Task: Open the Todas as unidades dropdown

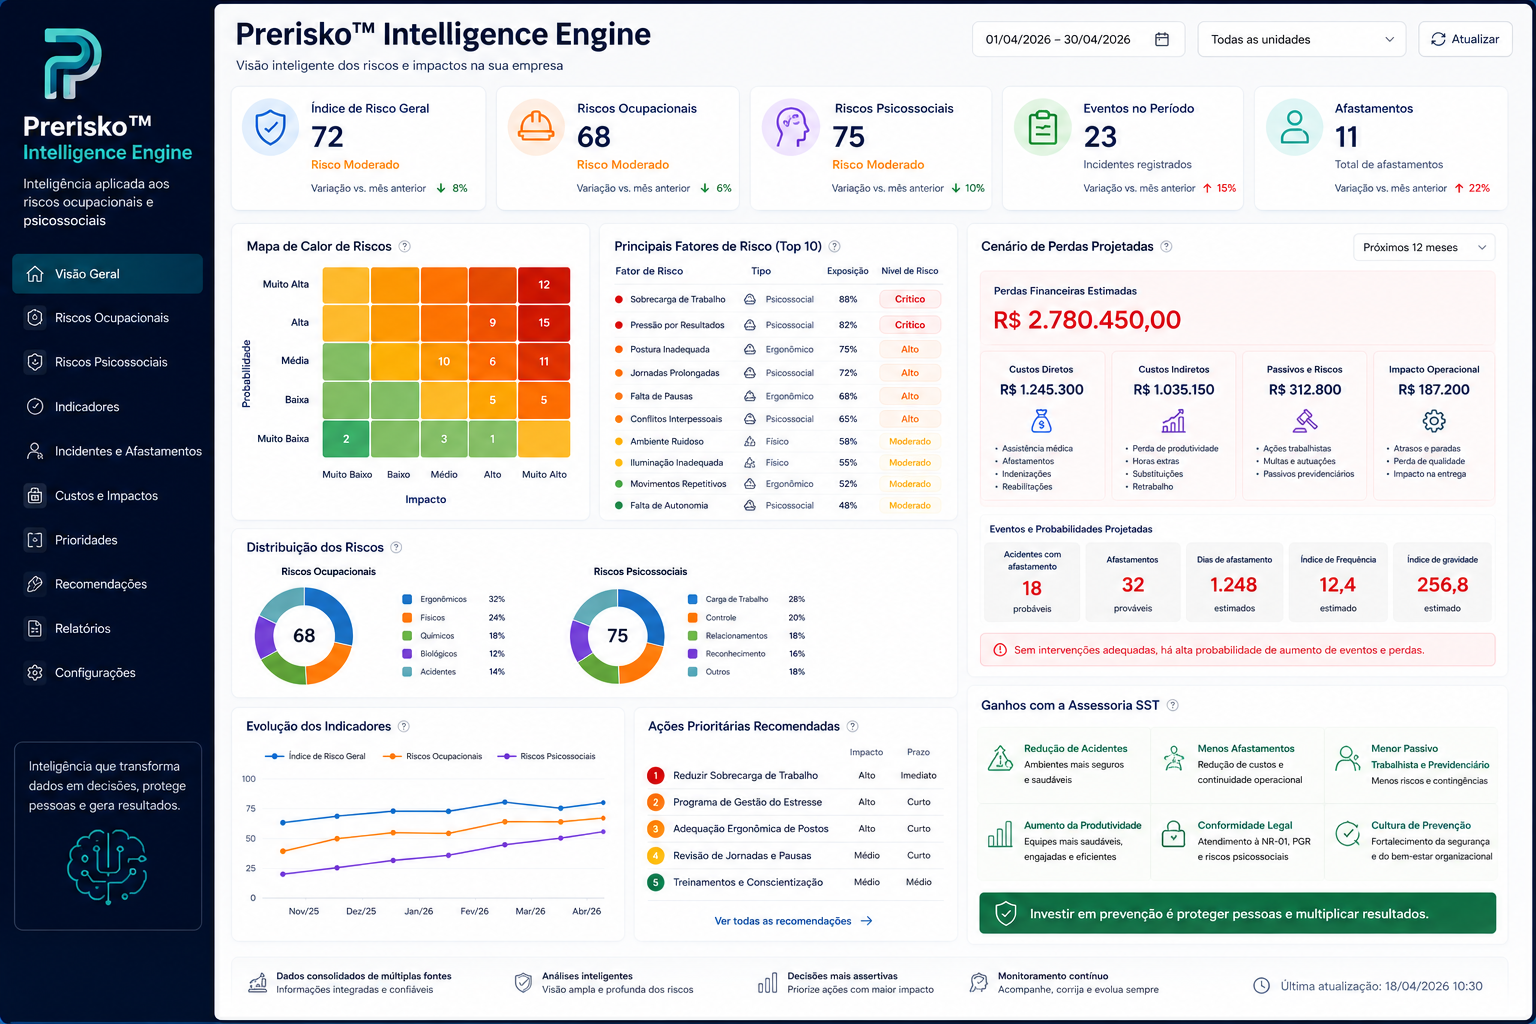Action: pos(1302,39)
